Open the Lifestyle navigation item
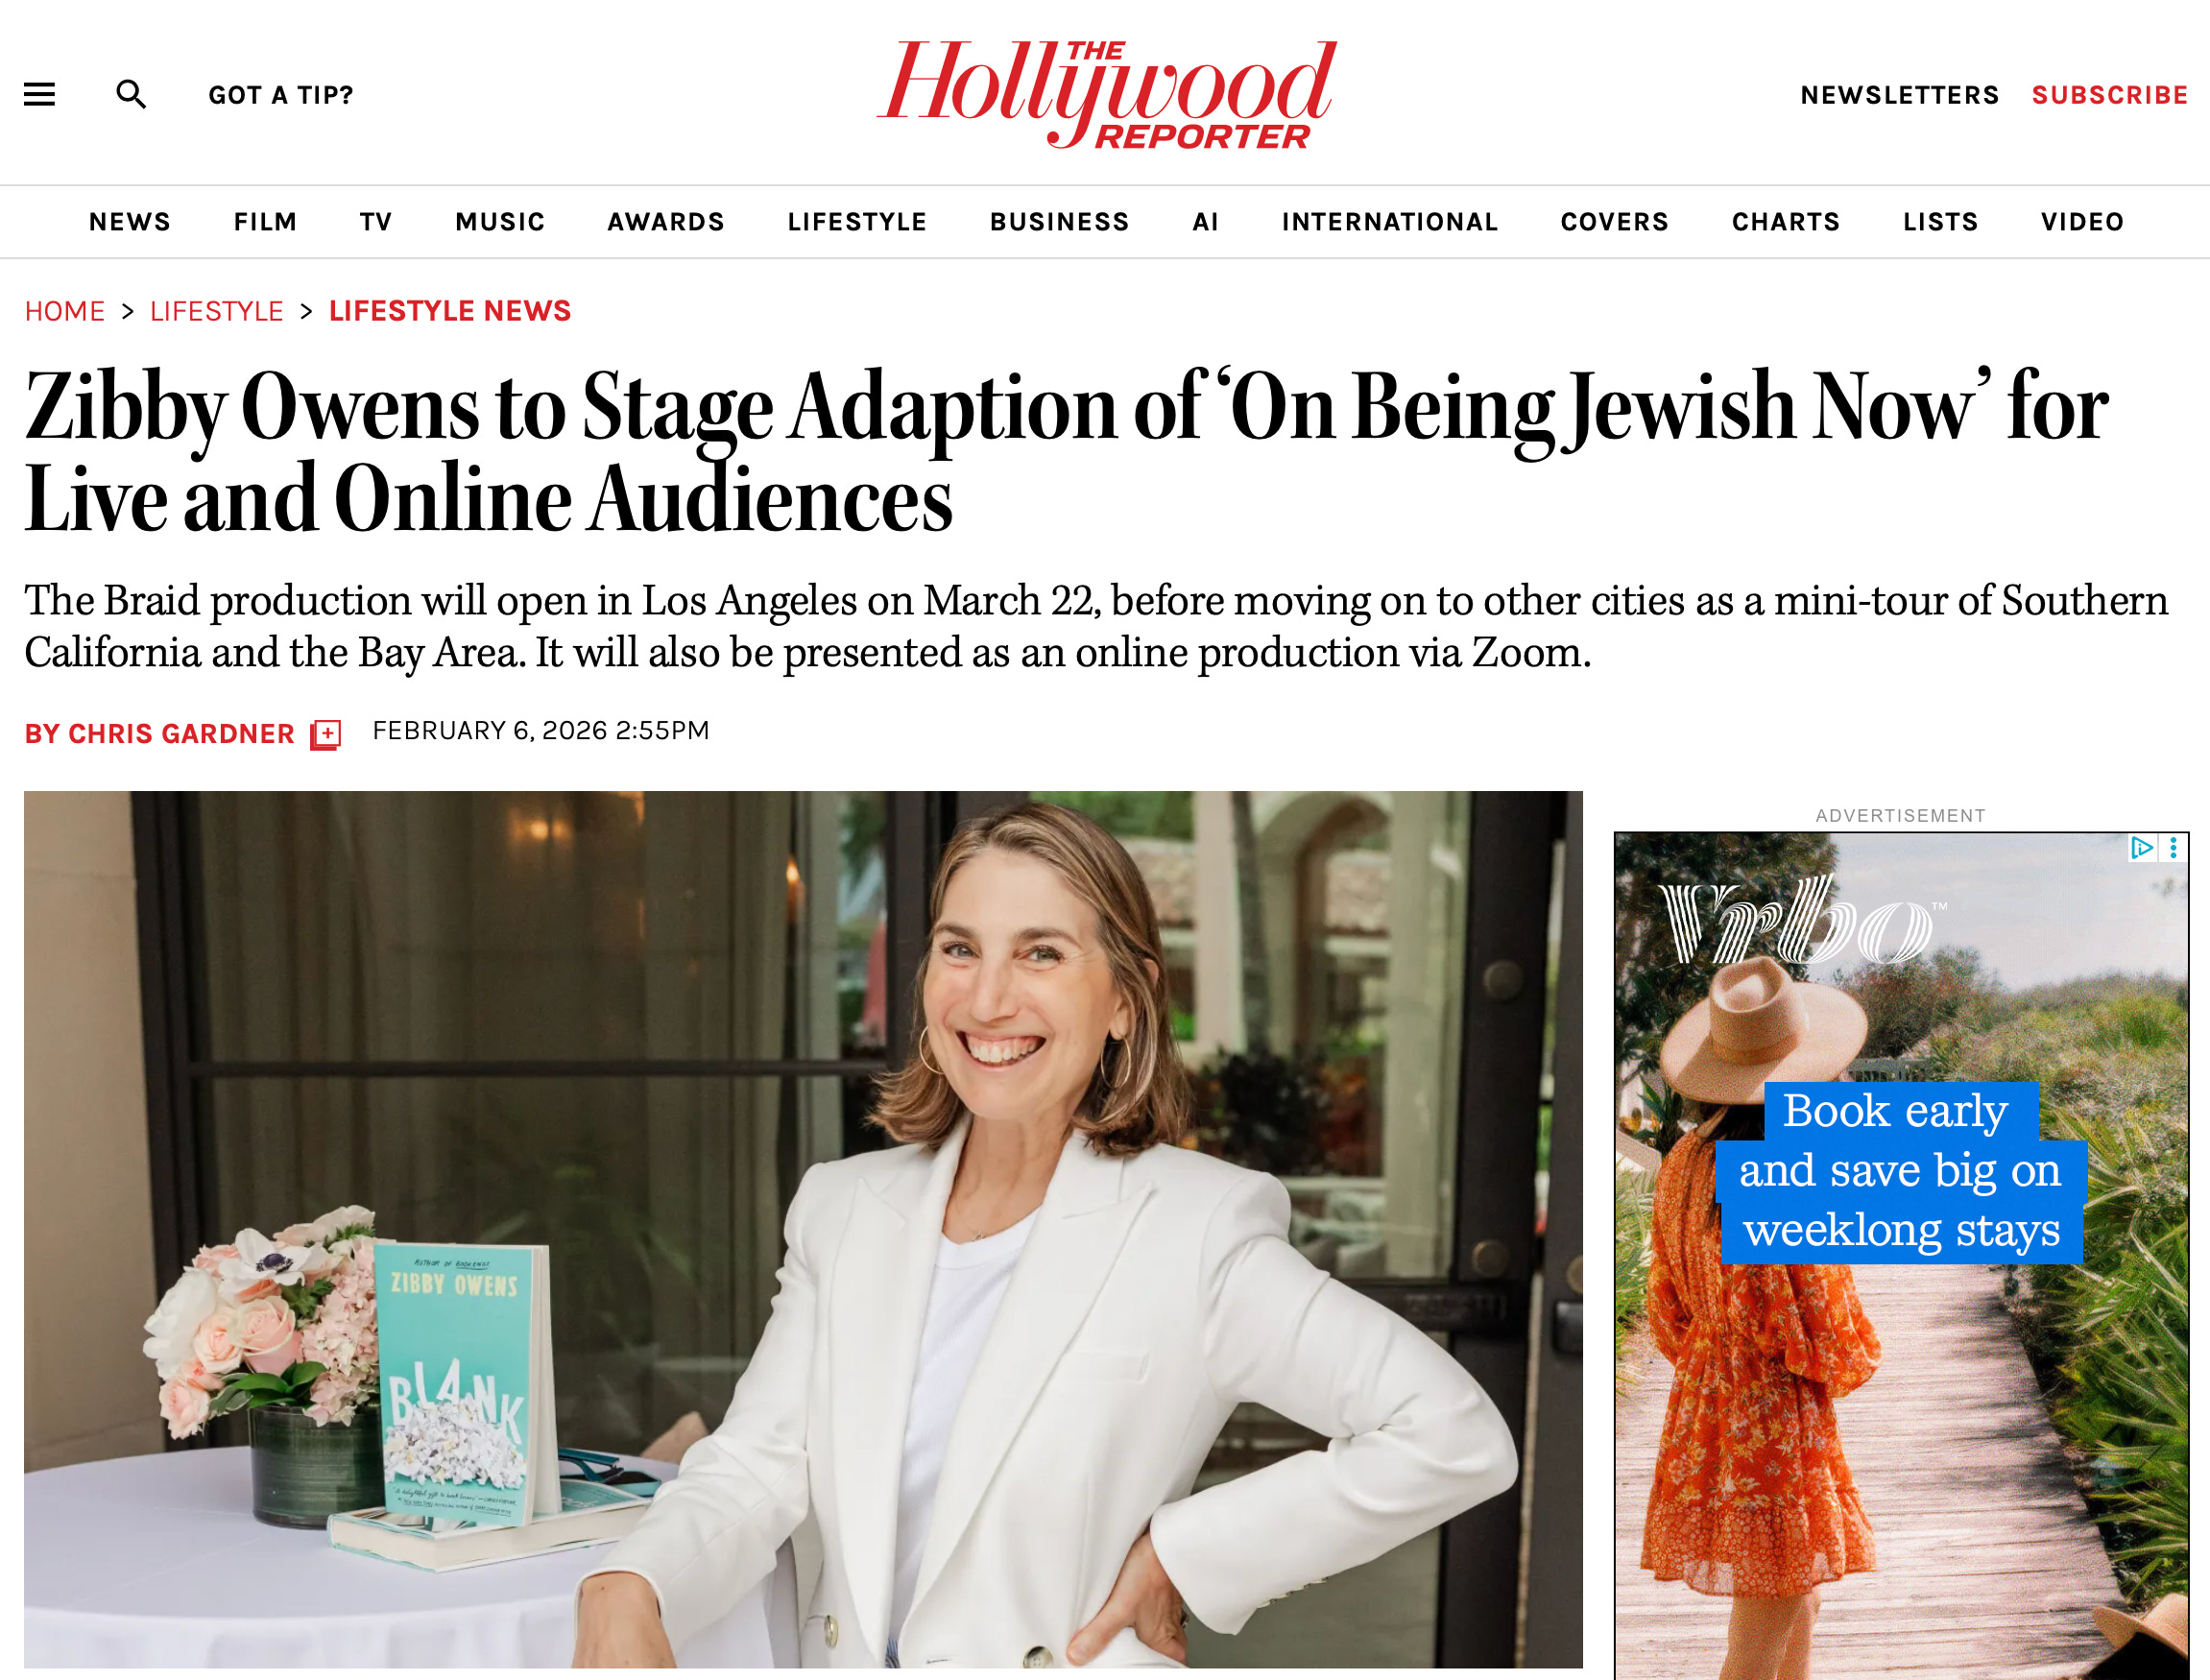The width and height of the screenshot is (2210, 1680). pos(857,222)
